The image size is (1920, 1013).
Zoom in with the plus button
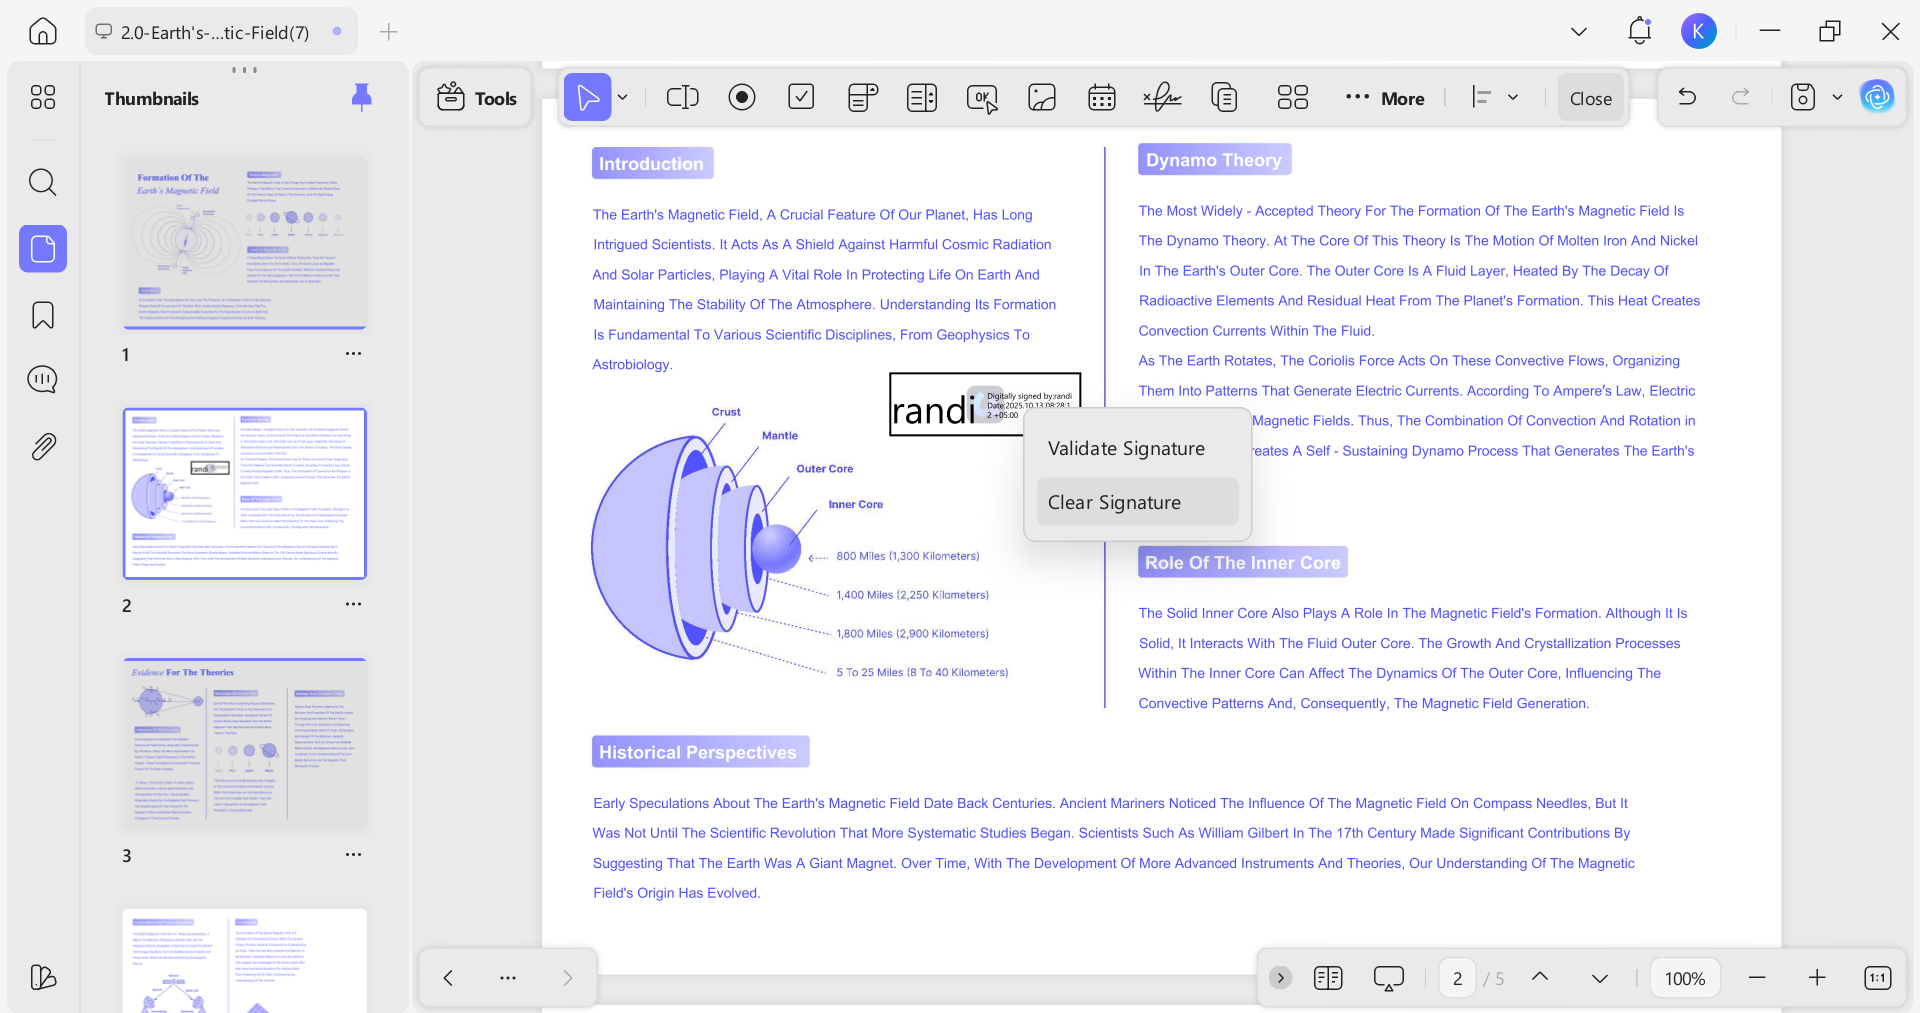point(1817,977)
